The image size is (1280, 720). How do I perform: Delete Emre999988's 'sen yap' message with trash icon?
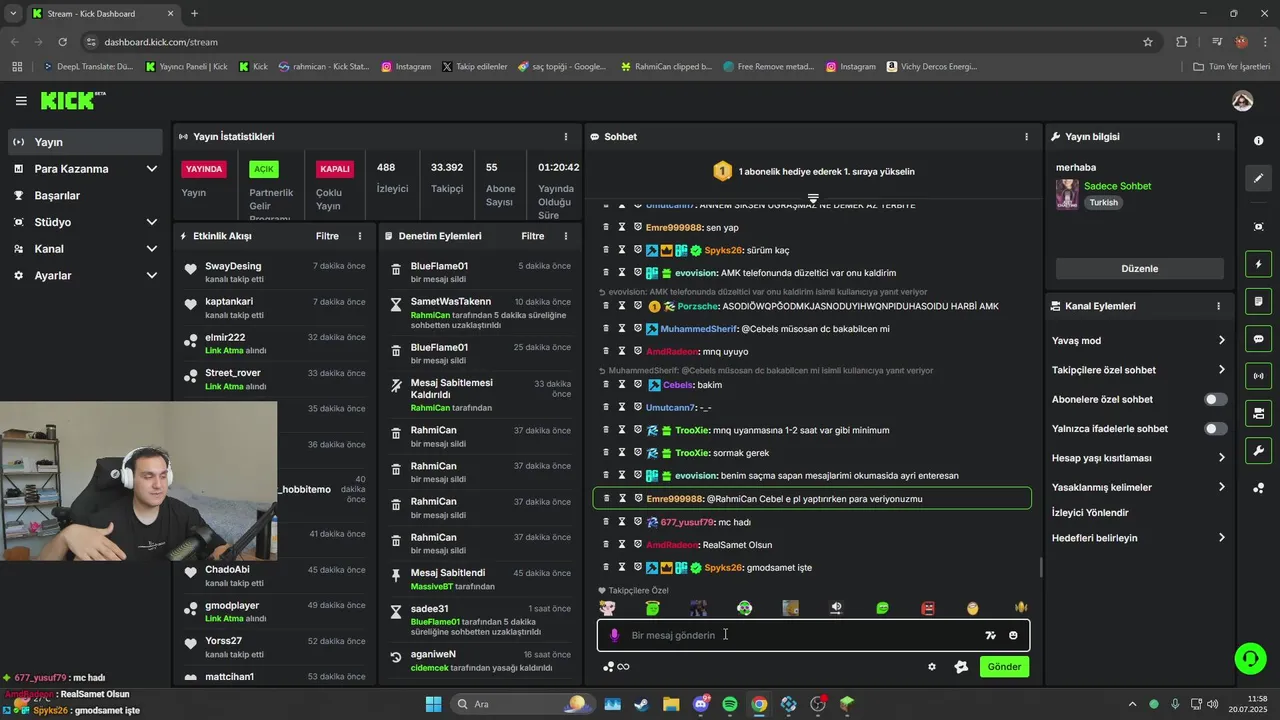click(x=605, y=227)
